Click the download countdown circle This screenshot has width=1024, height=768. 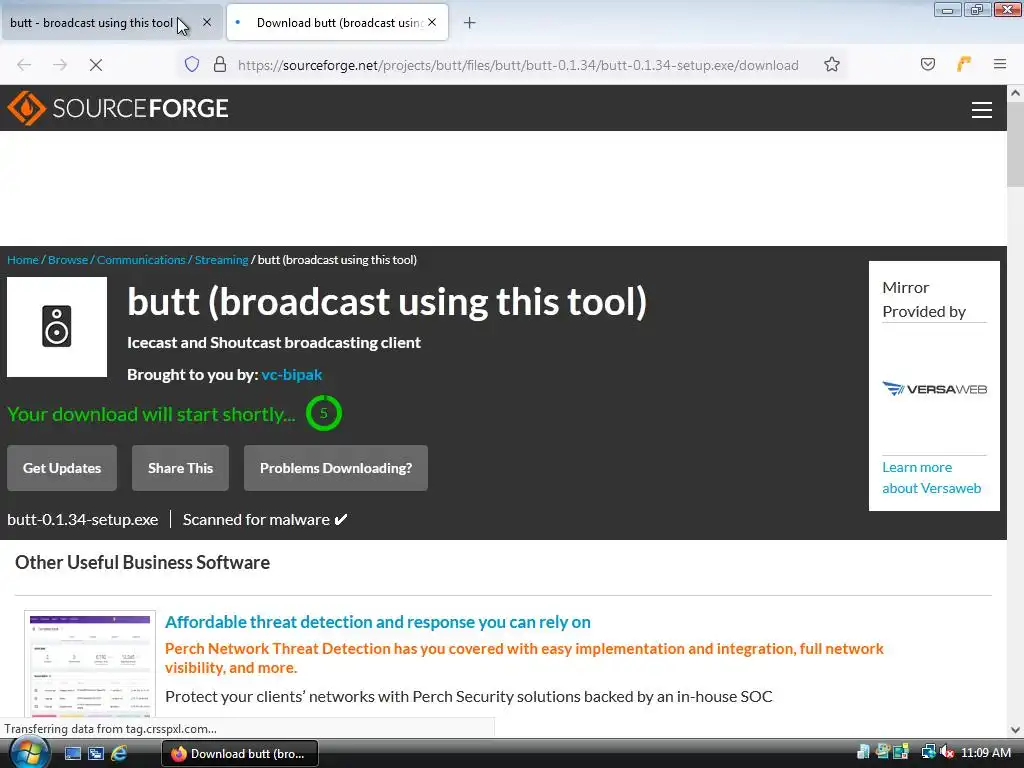point(323,413)
